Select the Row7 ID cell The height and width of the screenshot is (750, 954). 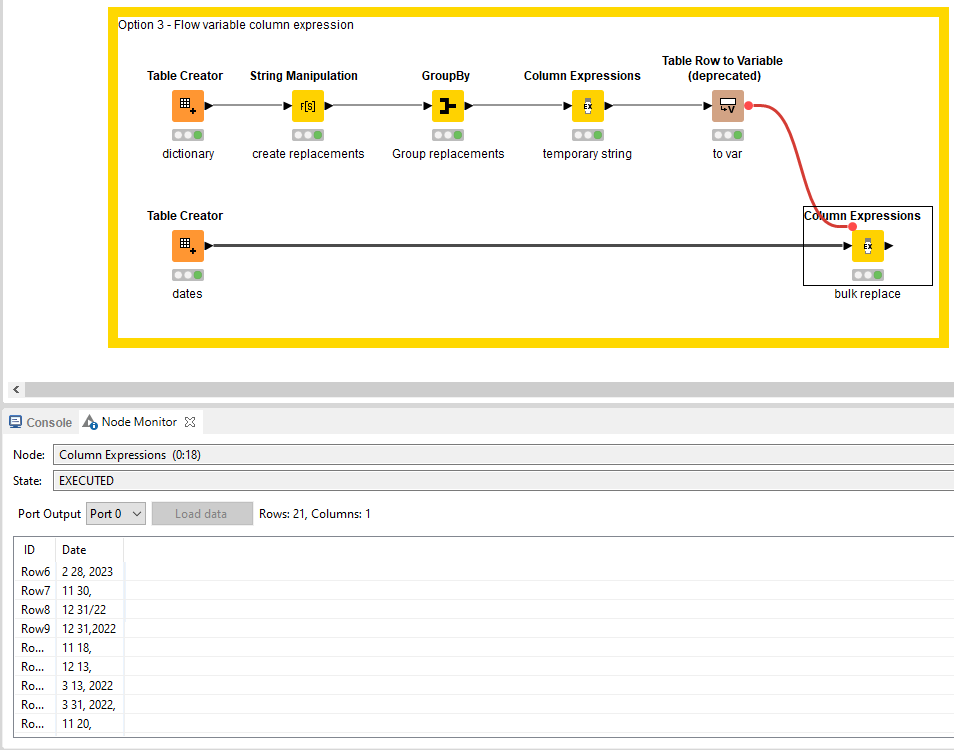35,591
